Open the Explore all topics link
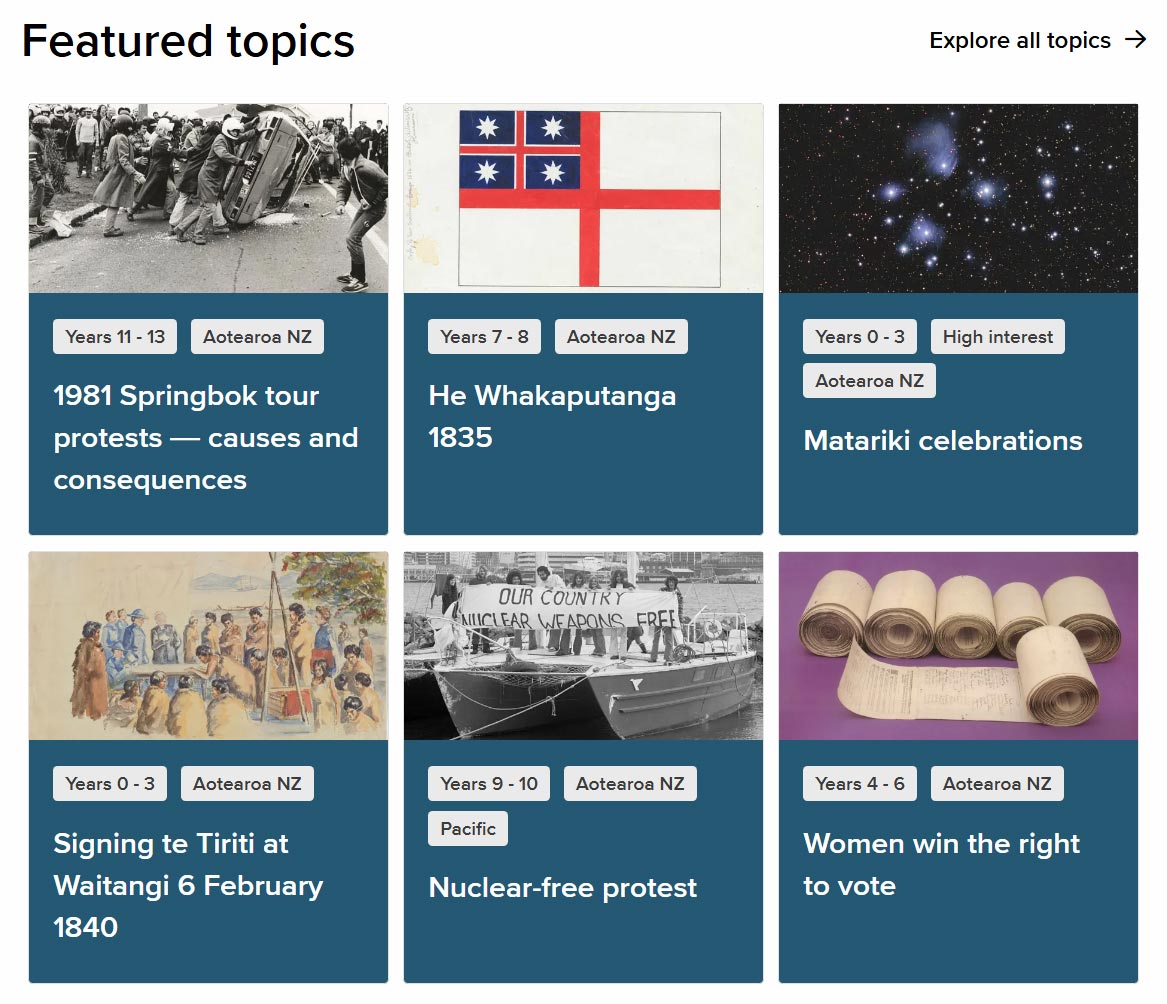This screenshot has width=1167, height=1004. coord(1020,41)
